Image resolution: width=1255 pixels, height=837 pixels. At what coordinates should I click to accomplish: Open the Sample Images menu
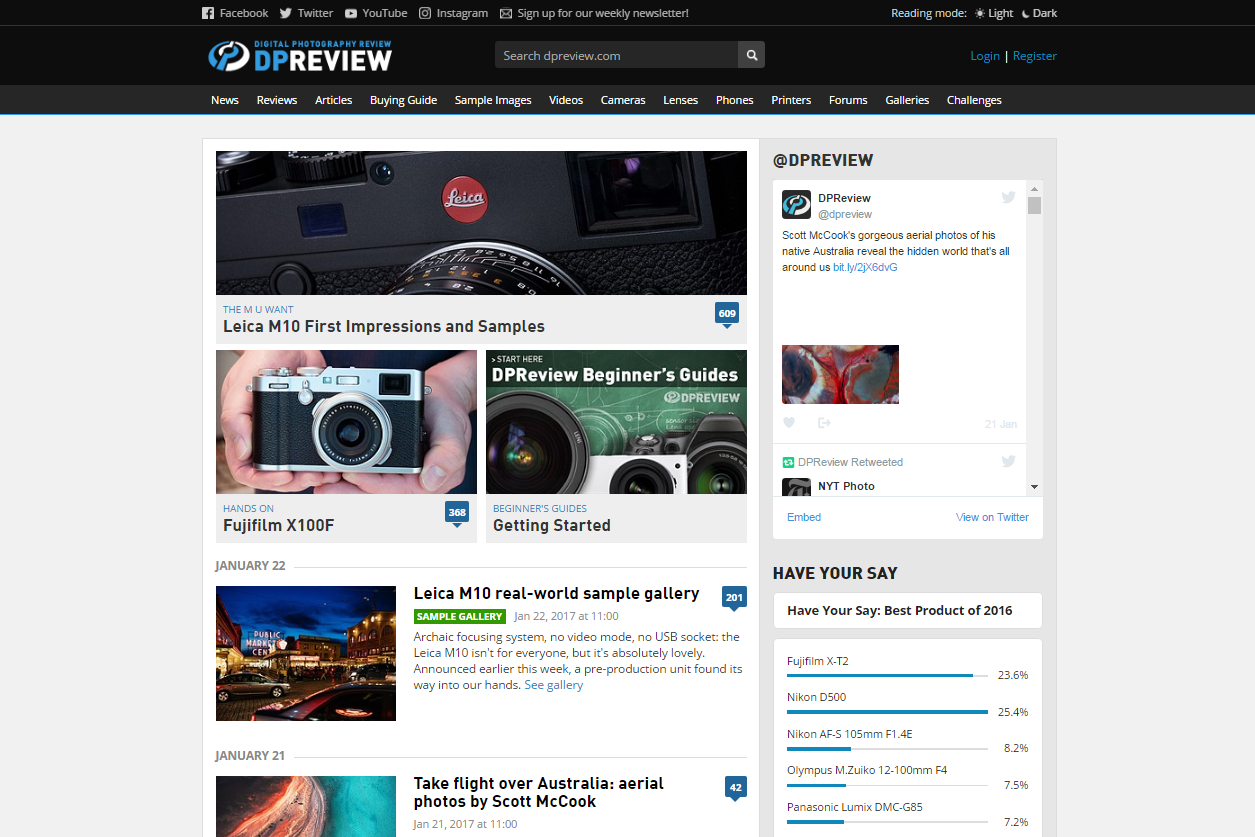click(x=493, y=100)
